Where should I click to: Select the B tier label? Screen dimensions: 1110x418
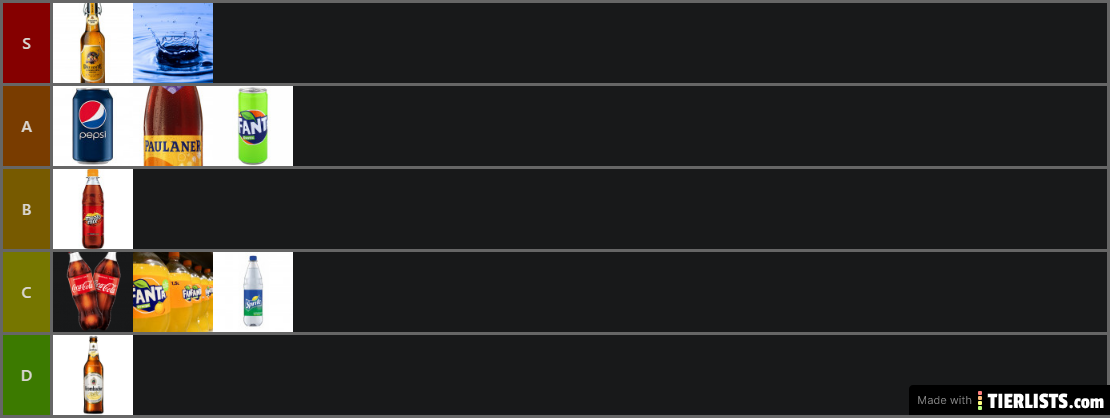26,209
